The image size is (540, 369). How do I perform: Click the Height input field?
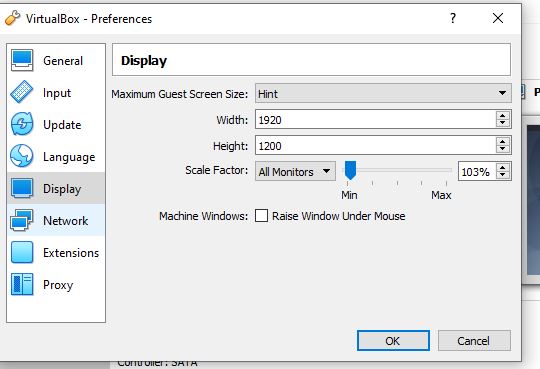tap(375, 145)
